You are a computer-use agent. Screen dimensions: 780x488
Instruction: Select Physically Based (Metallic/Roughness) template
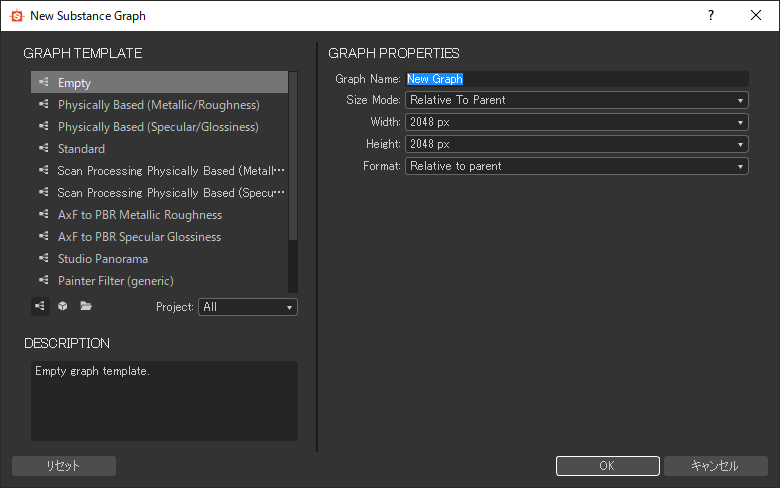tap(159, 105)
